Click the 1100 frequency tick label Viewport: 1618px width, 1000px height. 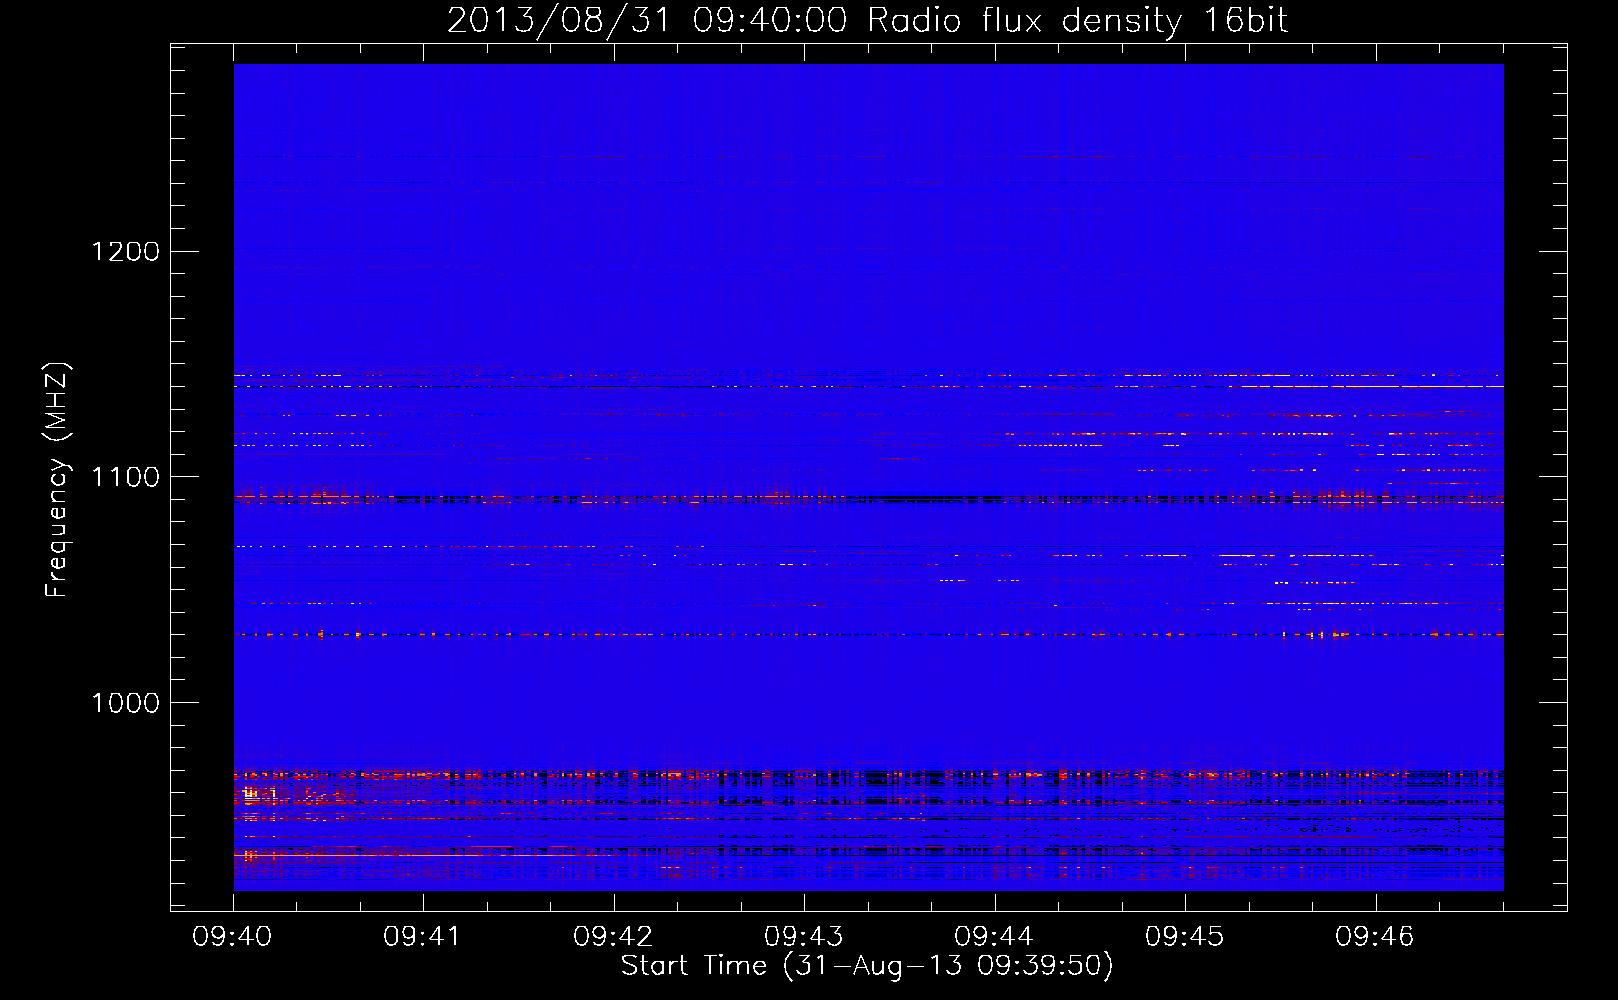[x=125, y=477]
